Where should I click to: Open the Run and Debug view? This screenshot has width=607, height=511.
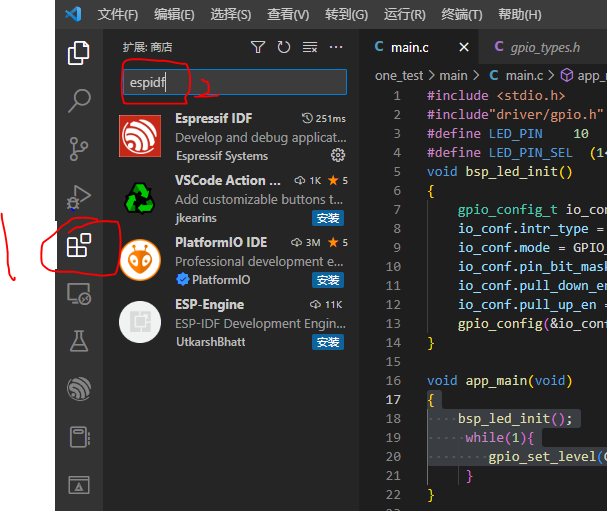pyautogui.click(x=79, y=197)
